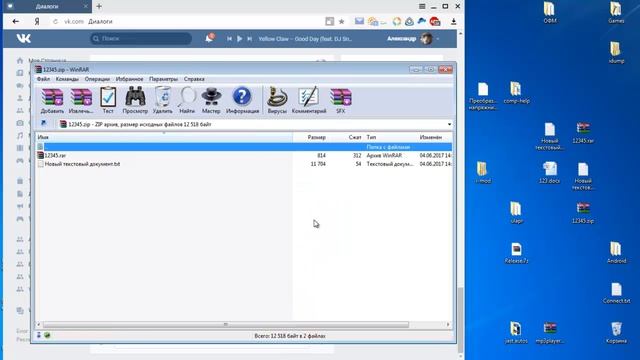The image size is (640, 360).
Task: Convert archive with SFX tool
Action: tap(340, 100)
